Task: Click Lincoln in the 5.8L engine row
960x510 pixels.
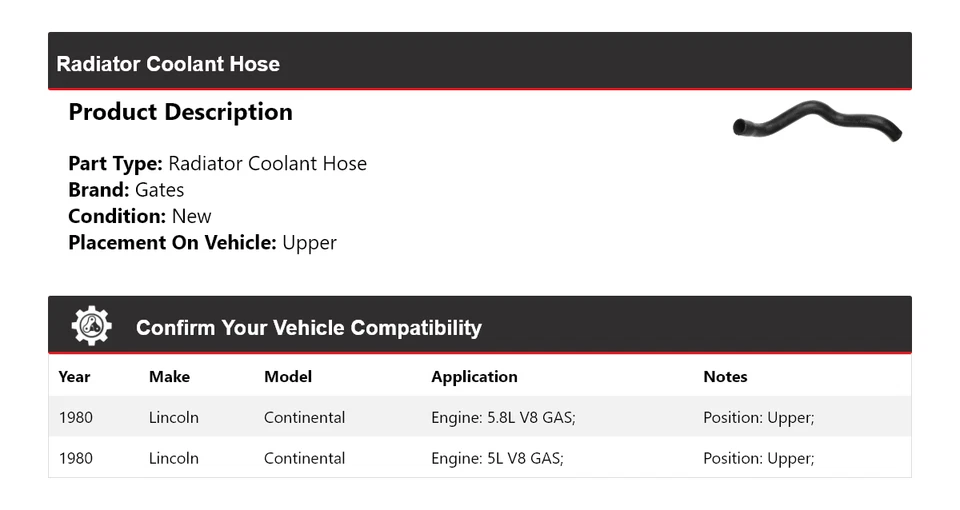Action: click(174, 417)
